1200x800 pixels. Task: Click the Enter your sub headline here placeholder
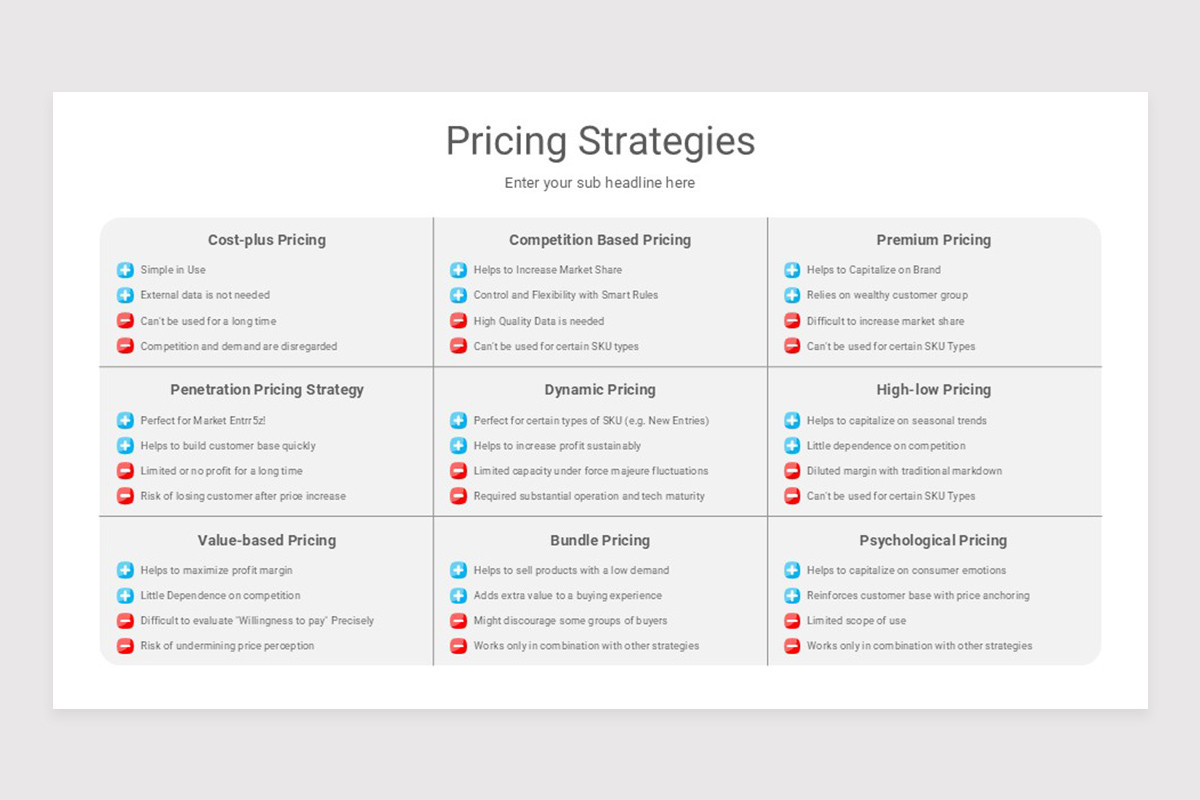coord(600,183)
